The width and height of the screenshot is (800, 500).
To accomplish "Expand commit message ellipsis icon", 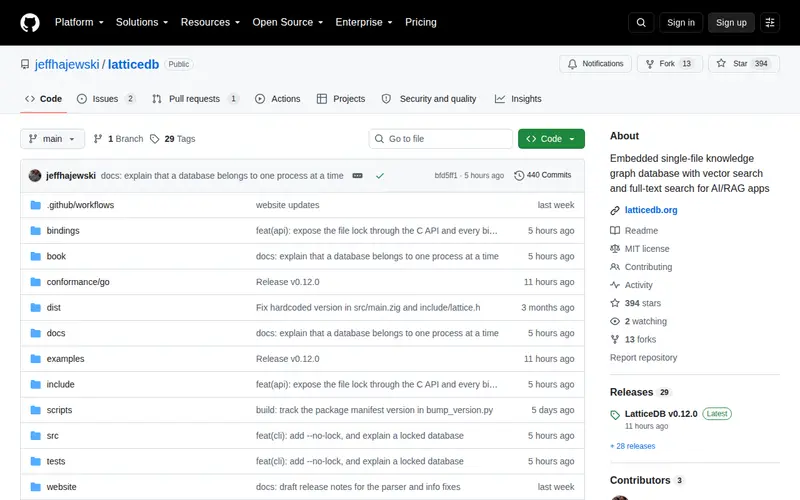I will 357,176.
